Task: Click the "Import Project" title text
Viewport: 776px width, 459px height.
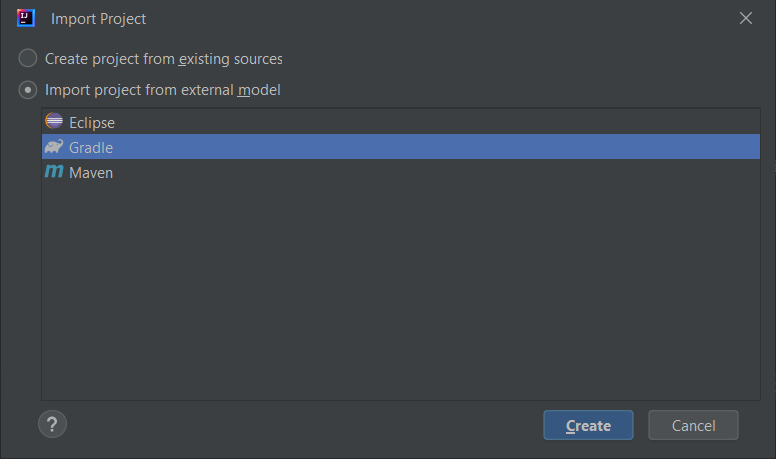Action: tap(98, 18)
